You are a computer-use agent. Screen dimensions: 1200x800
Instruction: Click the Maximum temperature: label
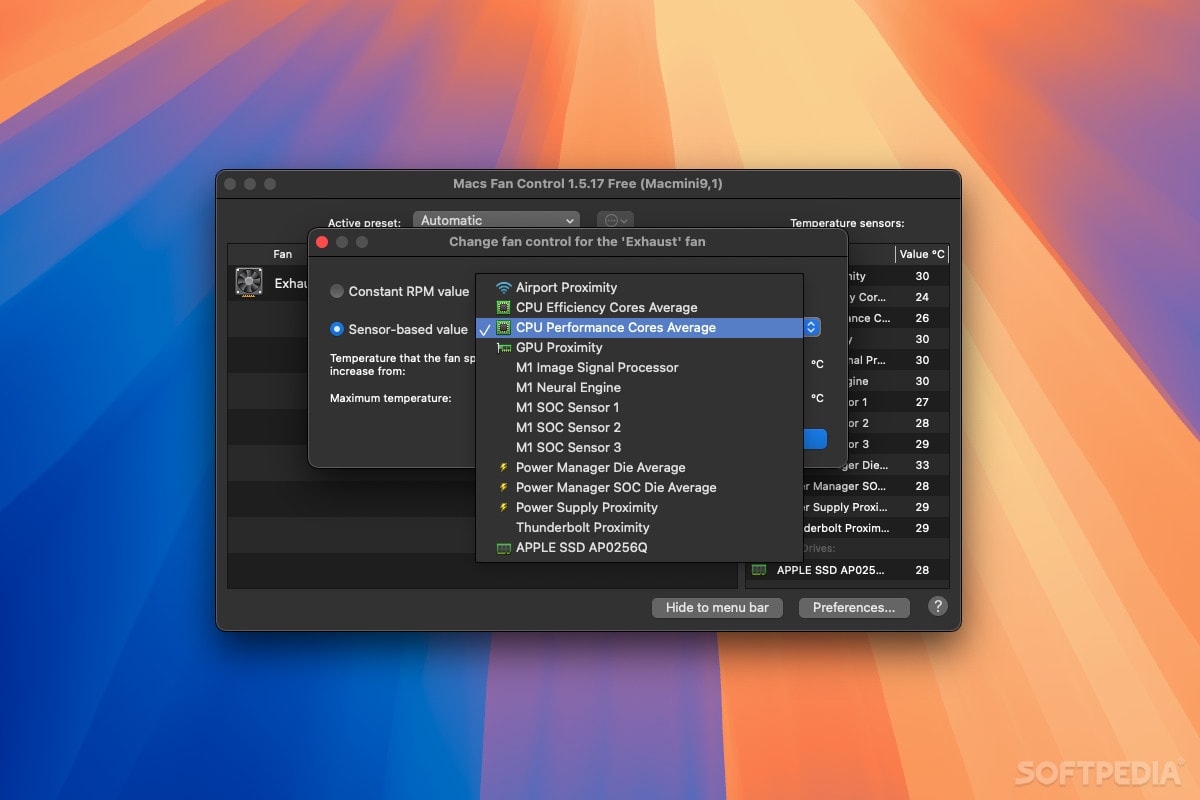coord(391,398)
